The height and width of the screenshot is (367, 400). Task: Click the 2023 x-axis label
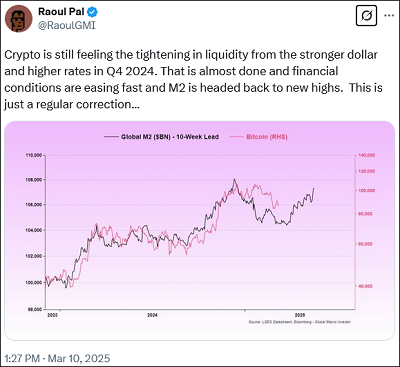52,315
